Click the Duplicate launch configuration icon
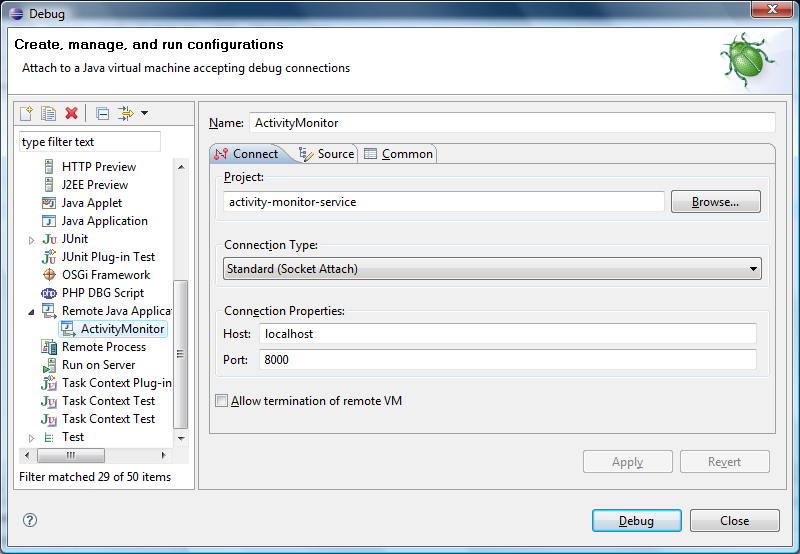 pyautogui.click(x=48, y=113)
